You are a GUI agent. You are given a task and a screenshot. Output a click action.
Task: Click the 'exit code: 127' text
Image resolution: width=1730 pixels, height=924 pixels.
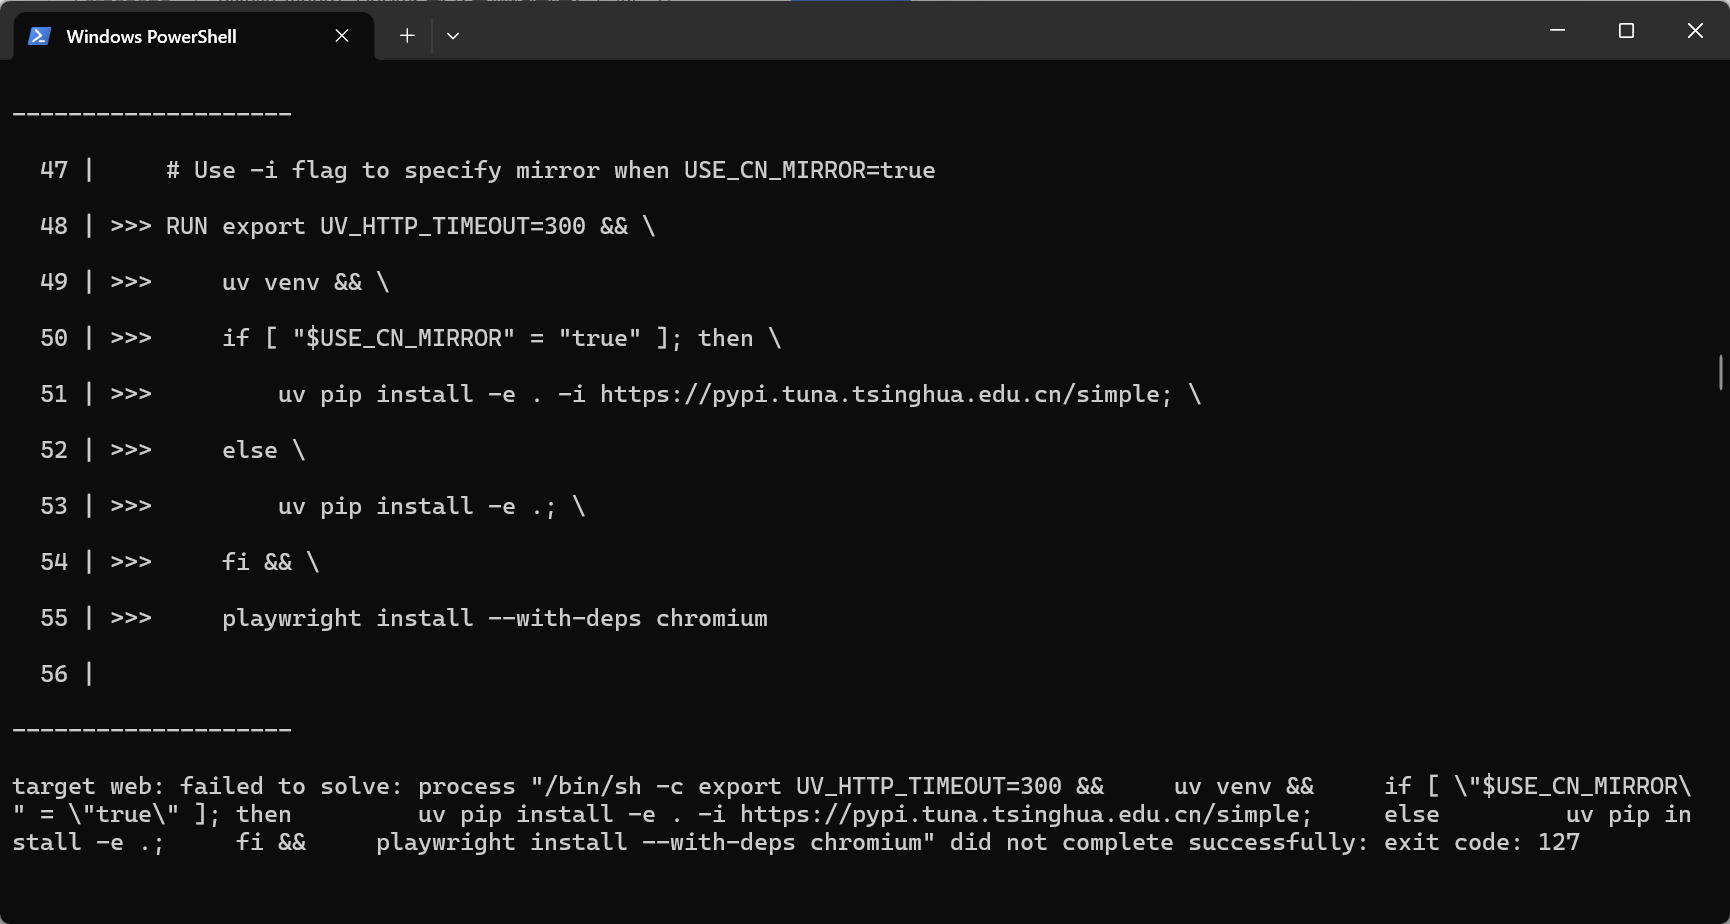point(1481,842)
